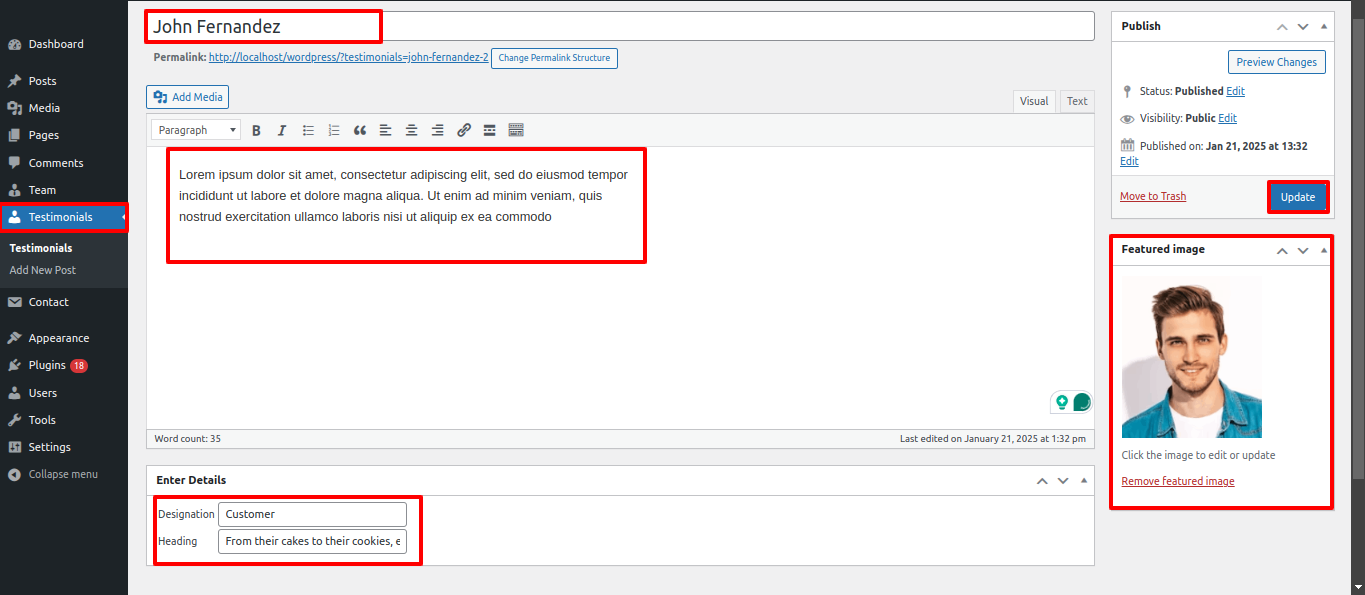Open the Paragraph format dropdown
Image resolution: width=1365 pixels, height=595 pixels.
click(x=196, y=130)
